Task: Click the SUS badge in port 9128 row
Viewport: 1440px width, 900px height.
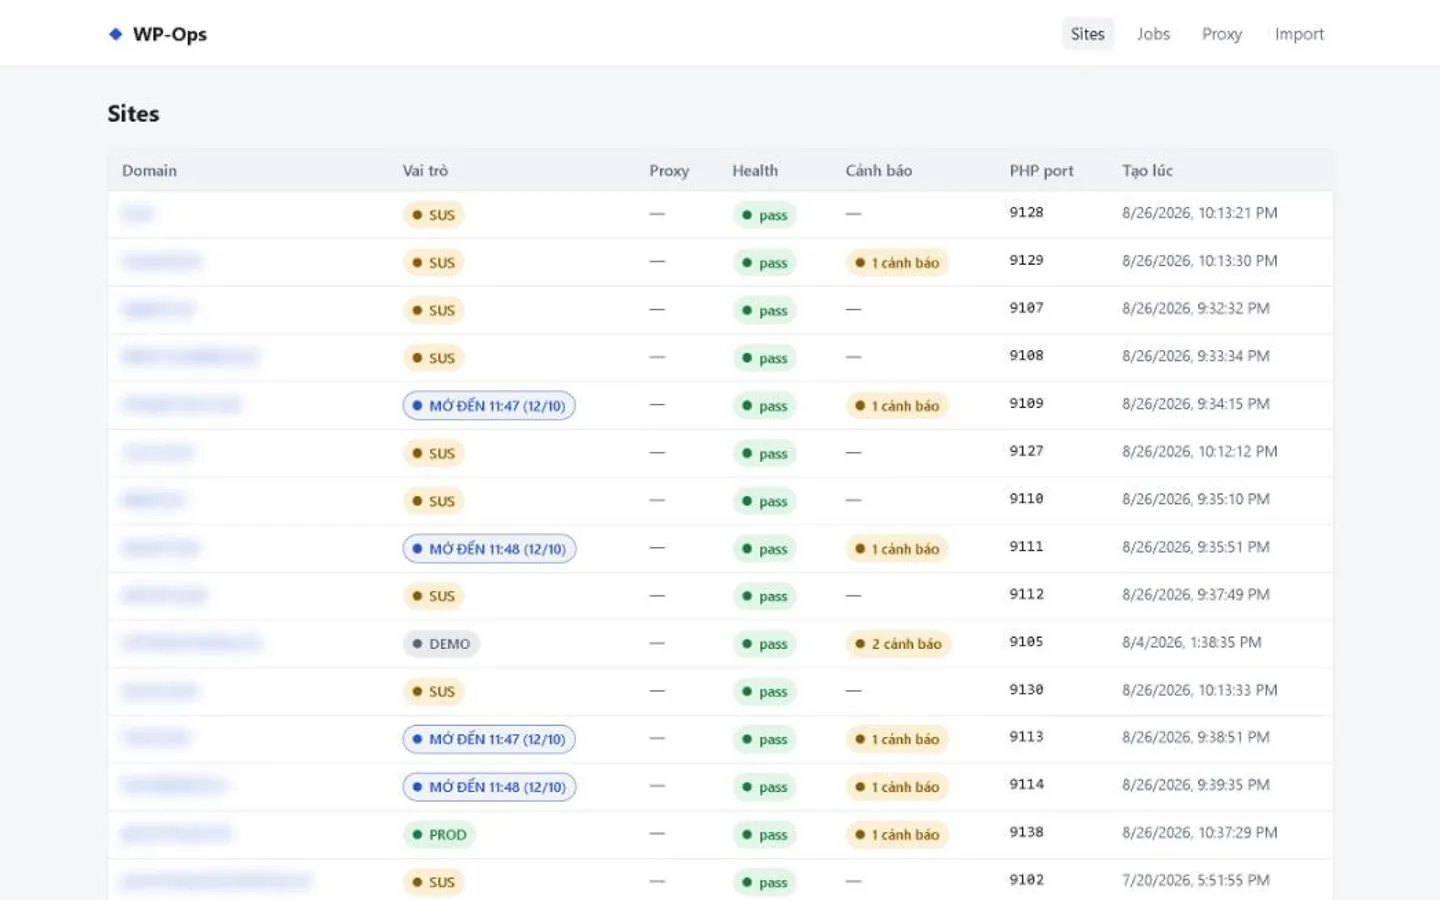Action: (x=433, y=215)
